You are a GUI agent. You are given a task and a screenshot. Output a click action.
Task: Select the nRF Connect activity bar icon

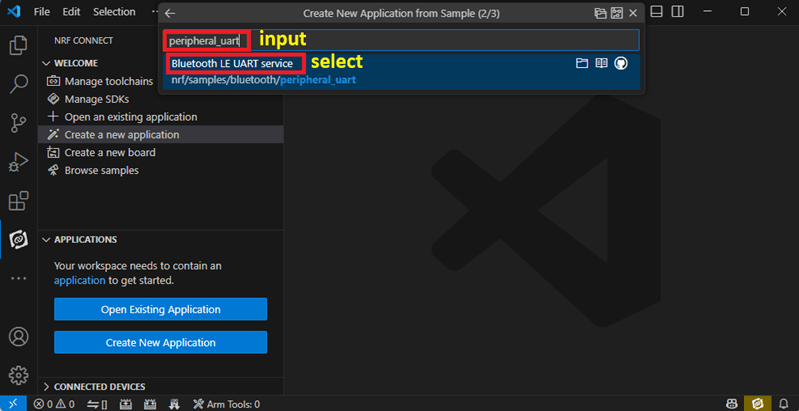pos(18,239)
